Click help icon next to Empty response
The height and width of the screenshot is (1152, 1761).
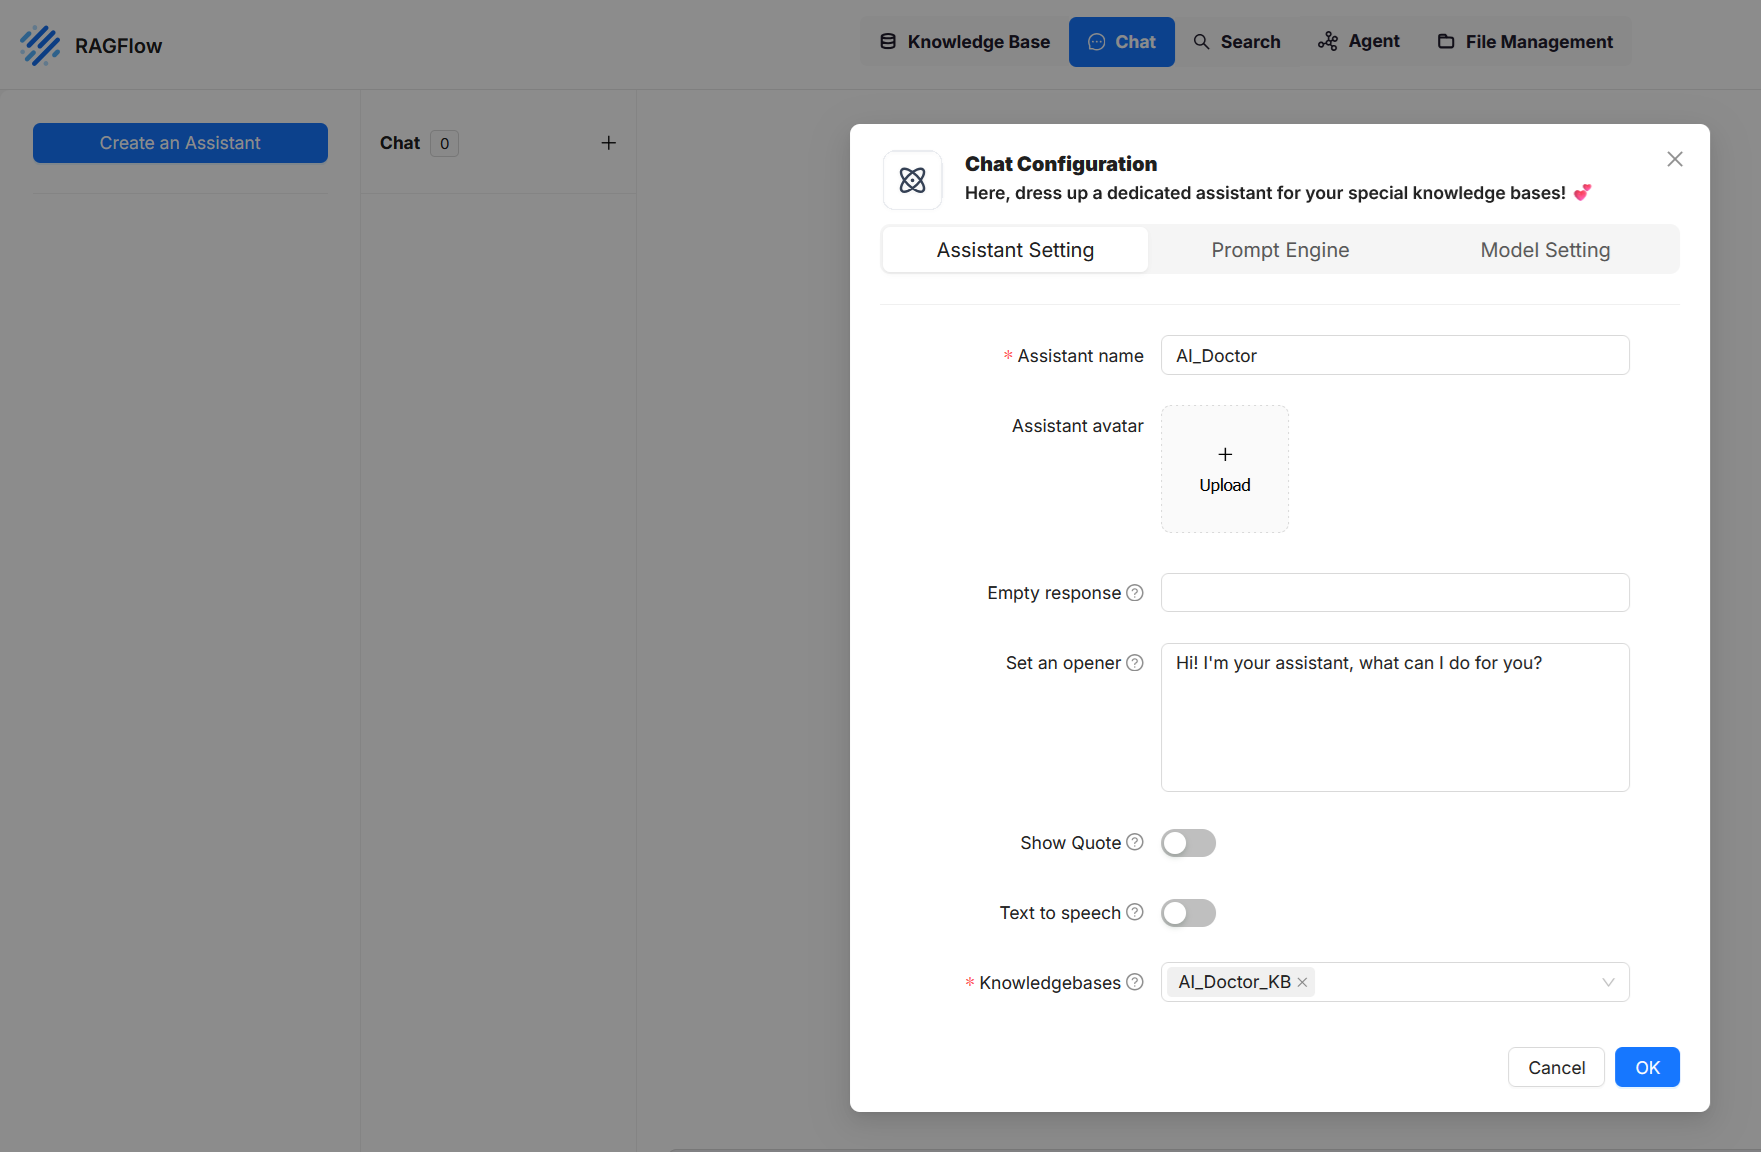coord(1135,593)
